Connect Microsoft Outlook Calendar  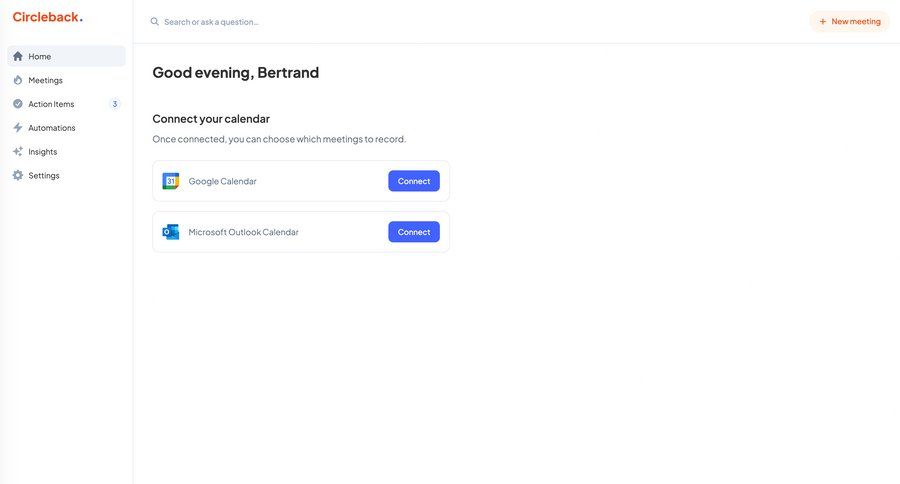(x=414, y=232)
